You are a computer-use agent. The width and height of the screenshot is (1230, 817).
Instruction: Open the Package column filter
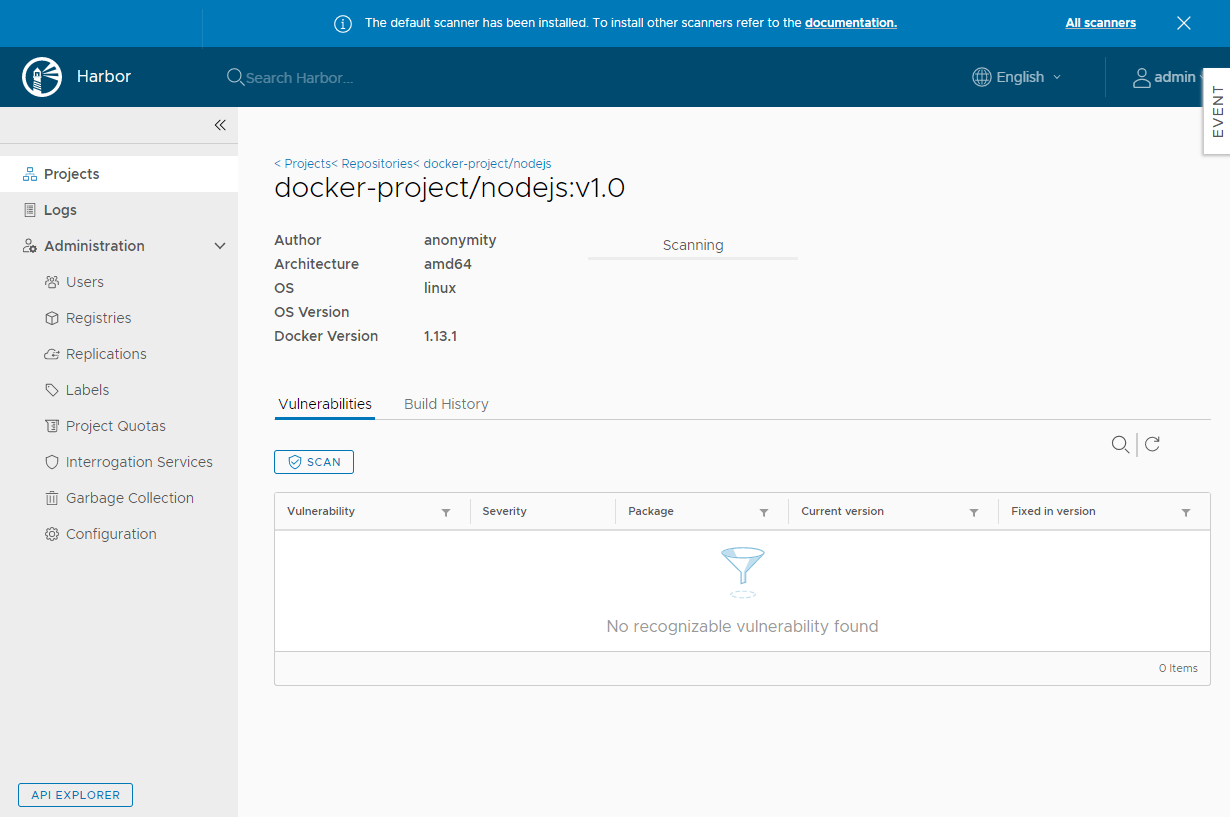click(764, 512)
